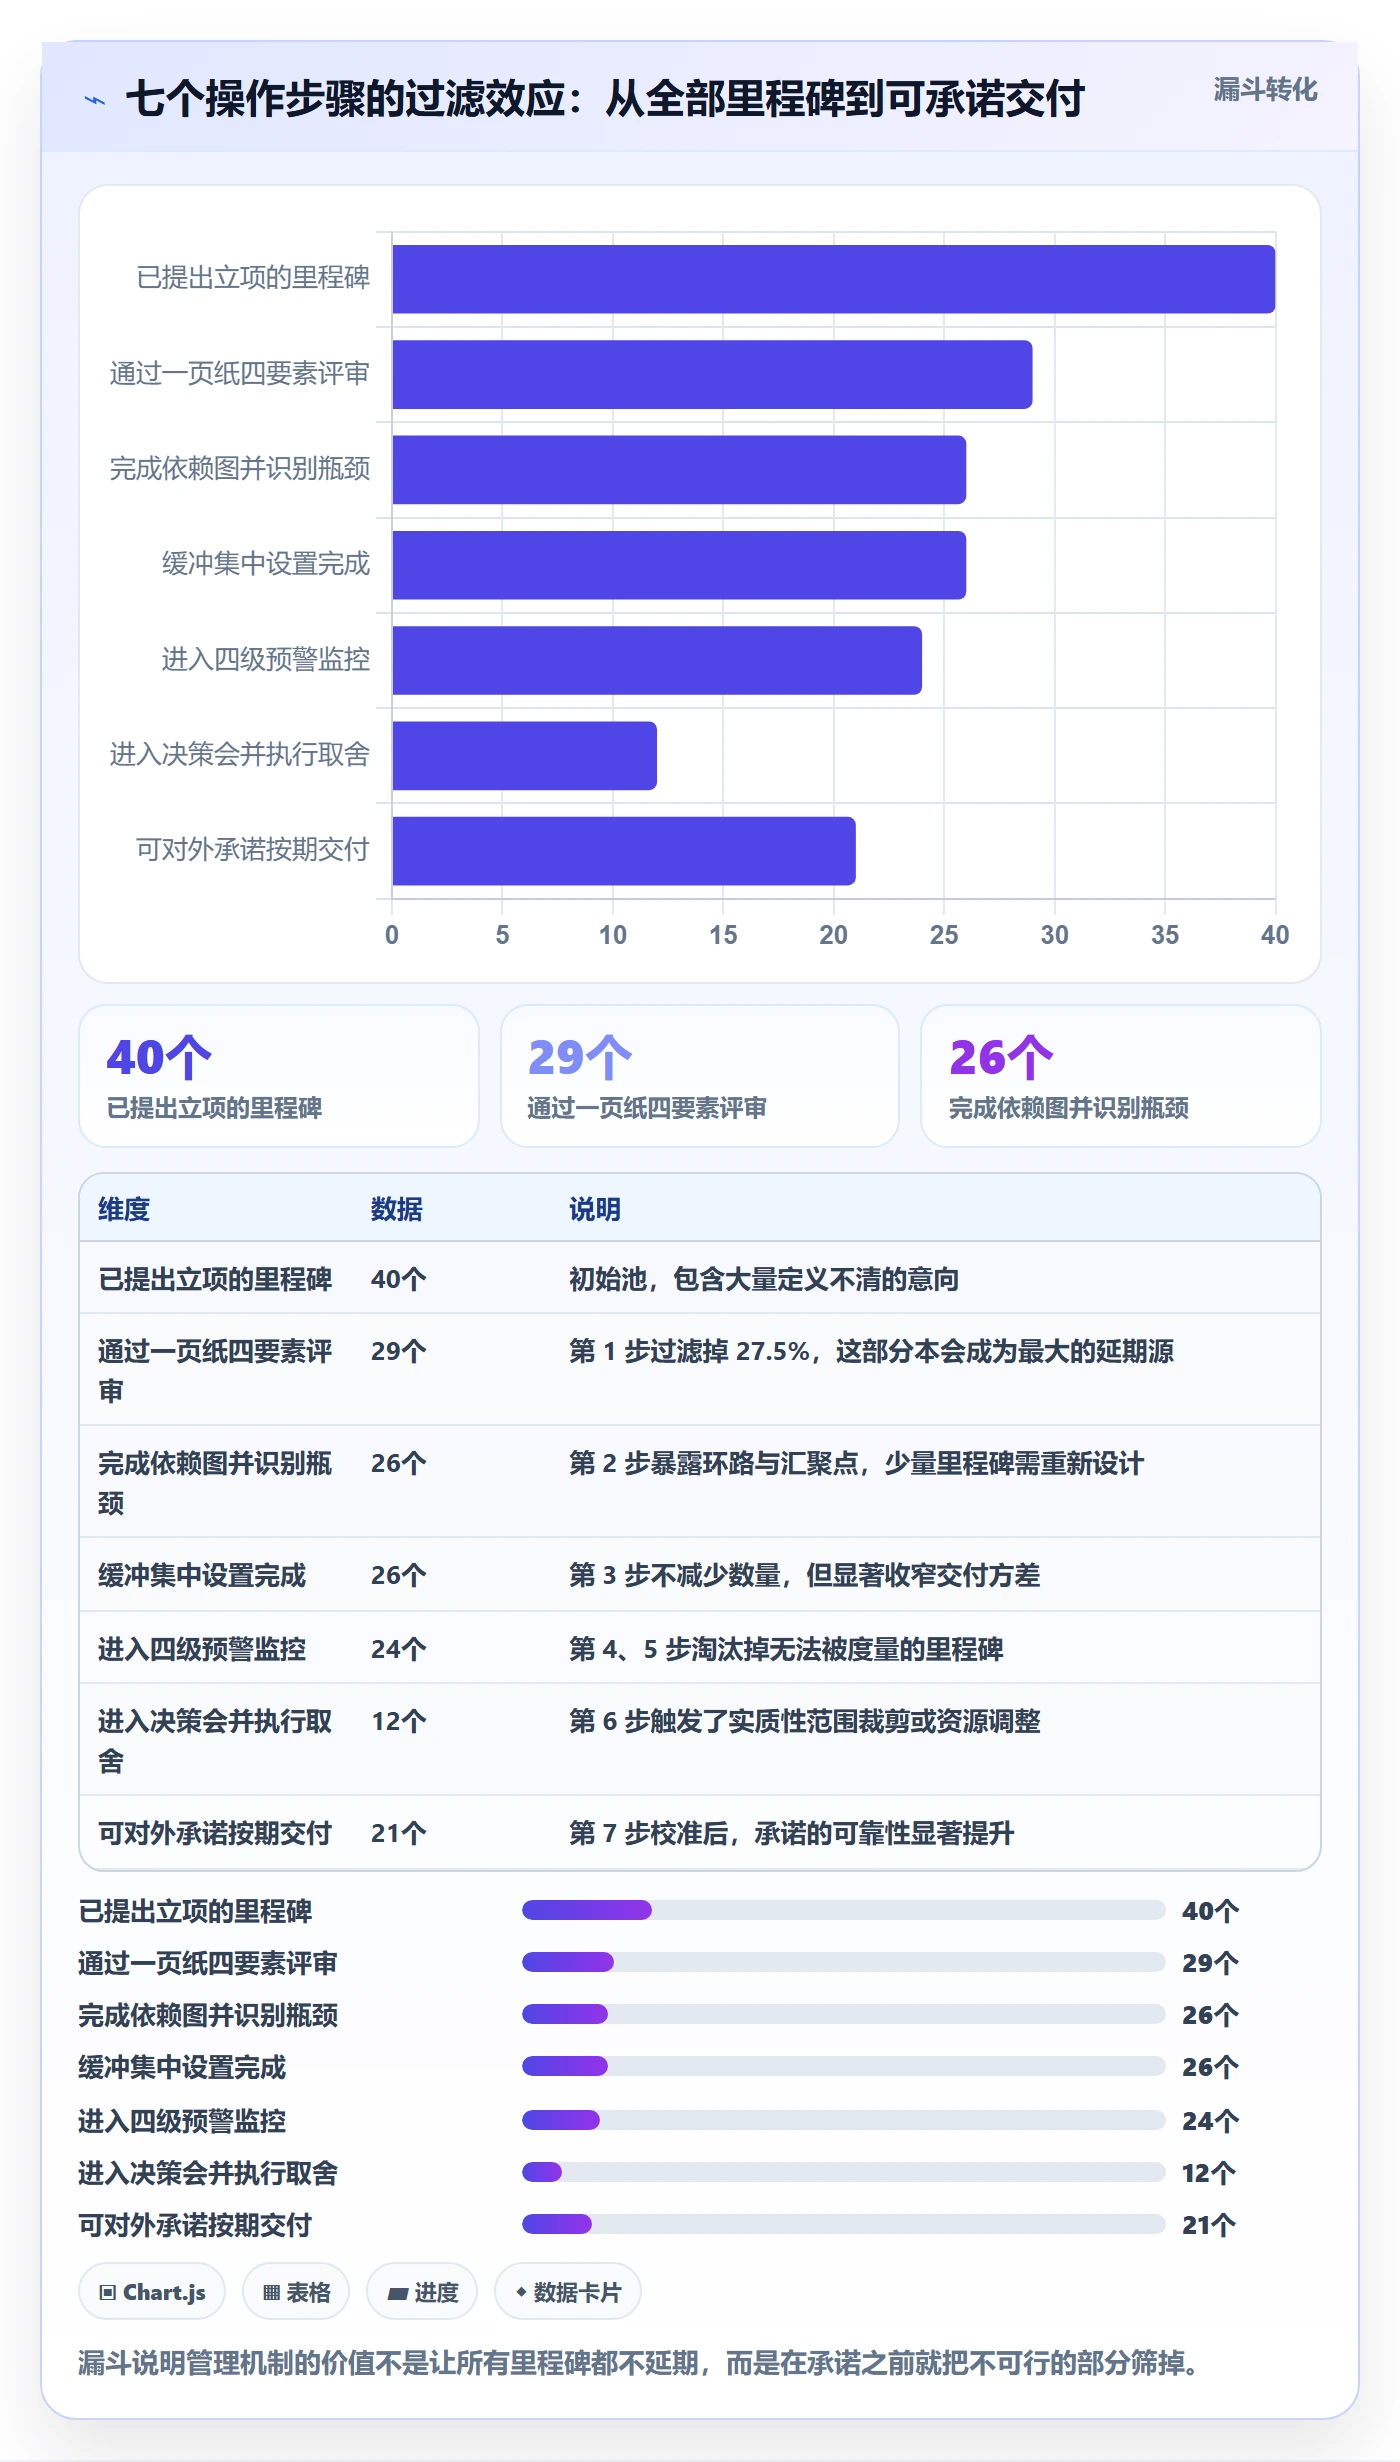The height and width of the screenshot is (2462, 1400).
Task: Click chart category label 可对外承诺按期交付
Action: coord(253,850)
